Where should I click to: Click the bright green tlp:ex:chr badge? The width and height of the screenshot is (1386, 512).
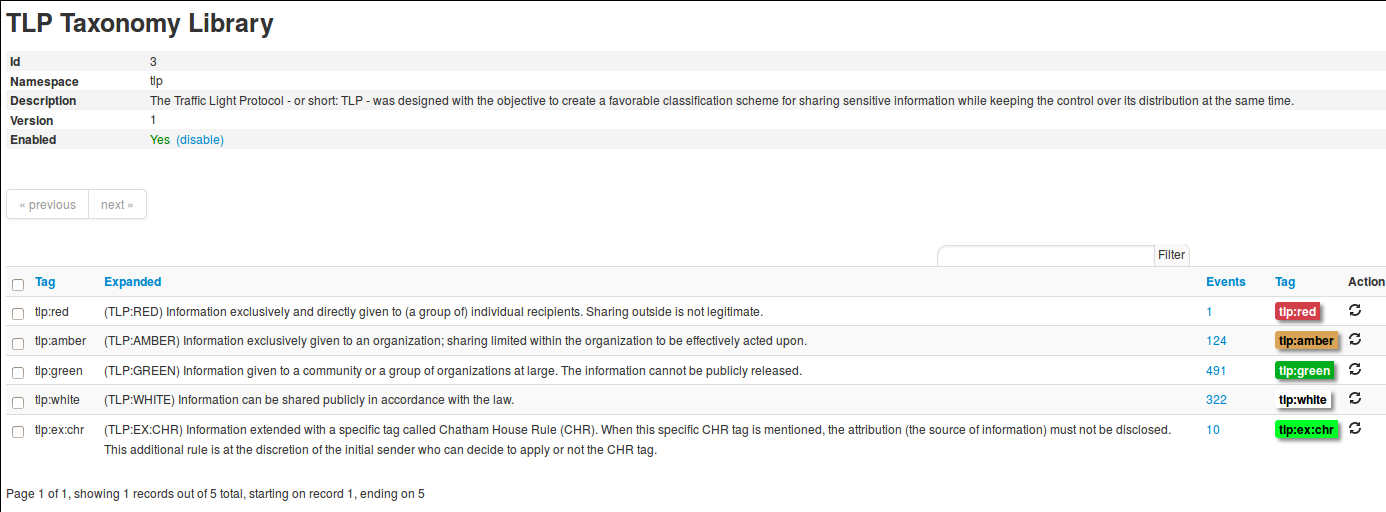(1306, 430)
